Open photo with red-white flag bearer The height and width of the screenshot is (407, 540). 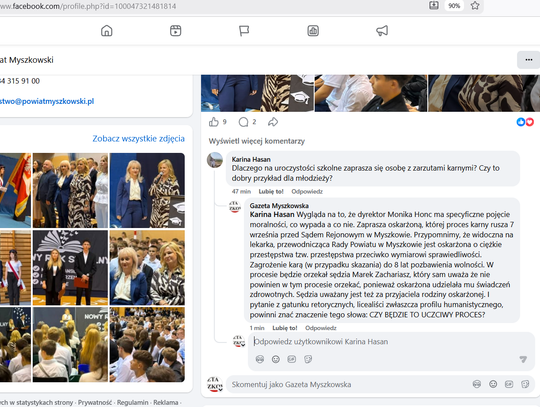(x=15, y=190)
